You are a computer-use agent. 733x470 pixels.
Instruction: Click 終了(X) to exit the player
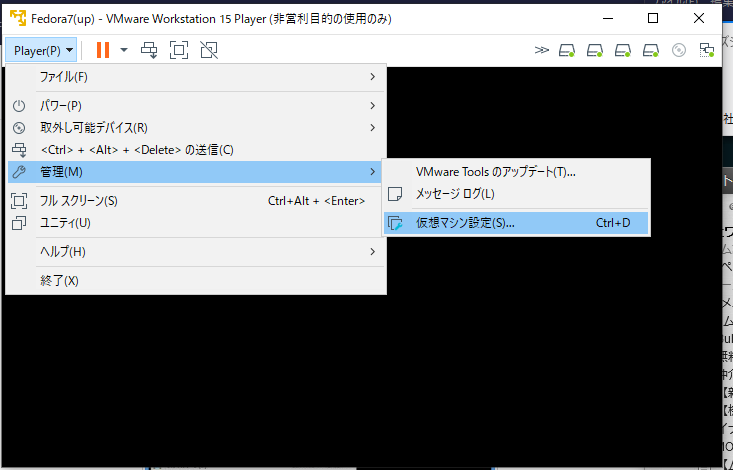pos(196,281)
